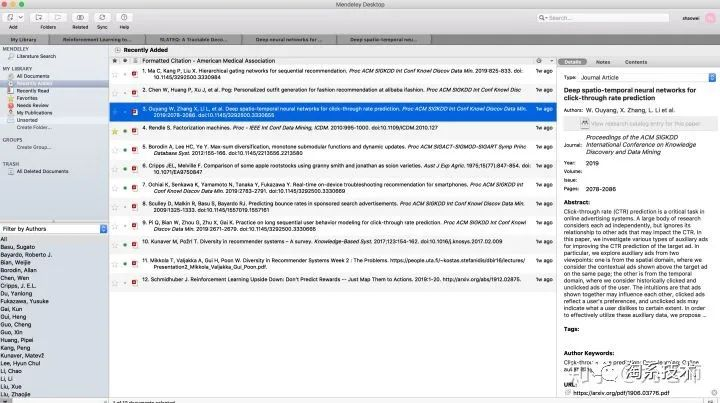The width and height of the screenshot is (720, 403).
Task: Click Create Folder... link
Action: (x=34, y=128)
